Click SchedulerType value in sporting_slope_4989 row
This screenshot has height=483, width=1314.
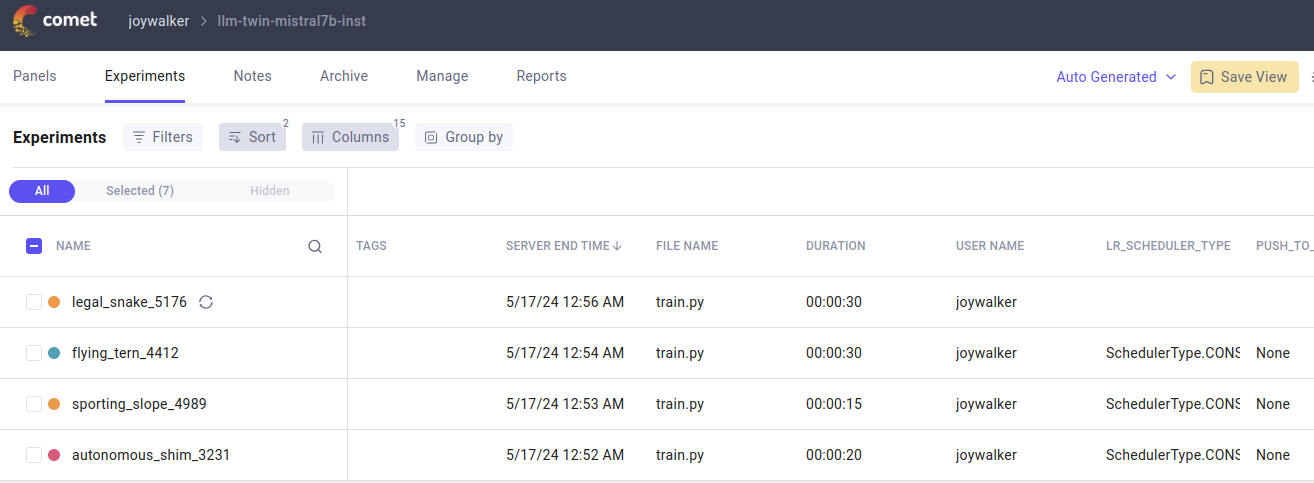(x=1173, y=404)
